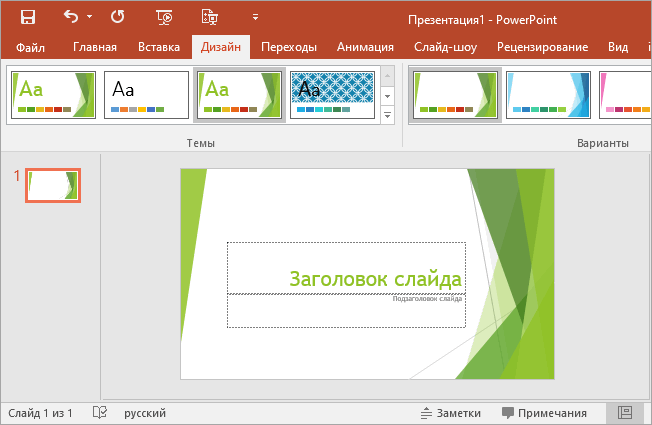Image resolution: width=652 pixels, height=425 pixels.
Task: Toggle the Примечания comments pane
Action: click(x=544, y=413)
